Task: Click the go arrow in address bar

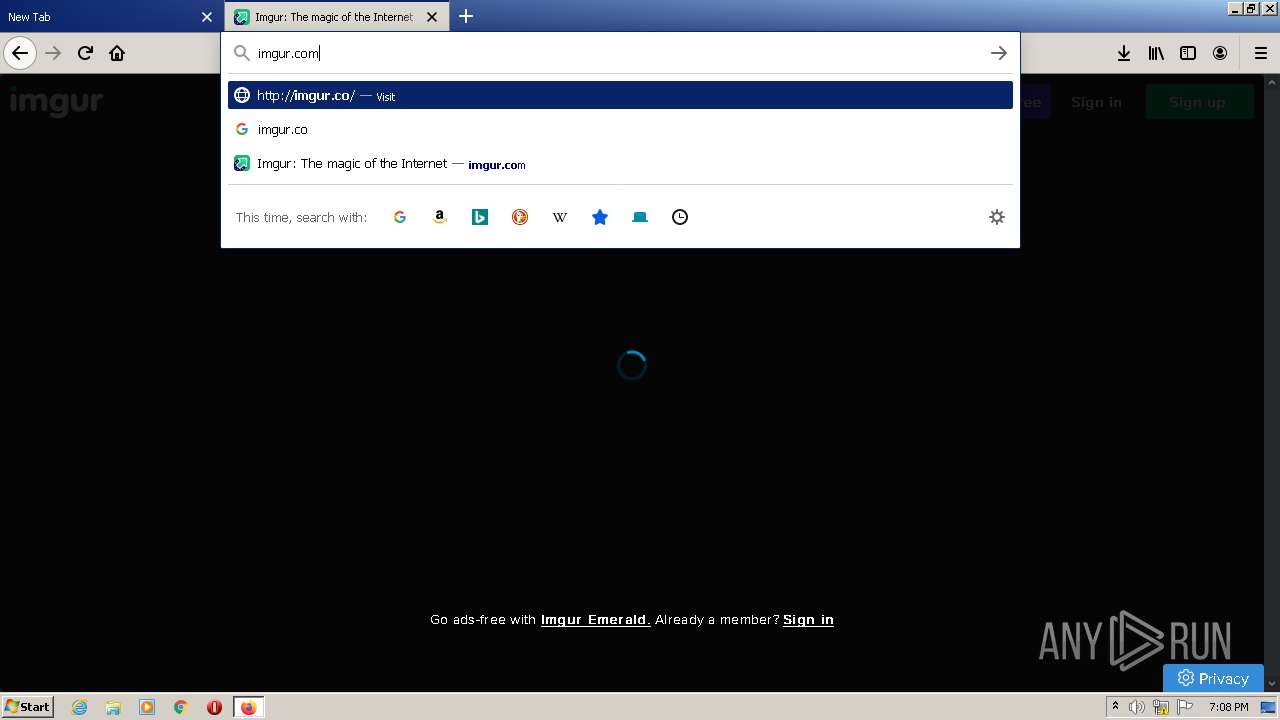Action: [x=998, y=53]
